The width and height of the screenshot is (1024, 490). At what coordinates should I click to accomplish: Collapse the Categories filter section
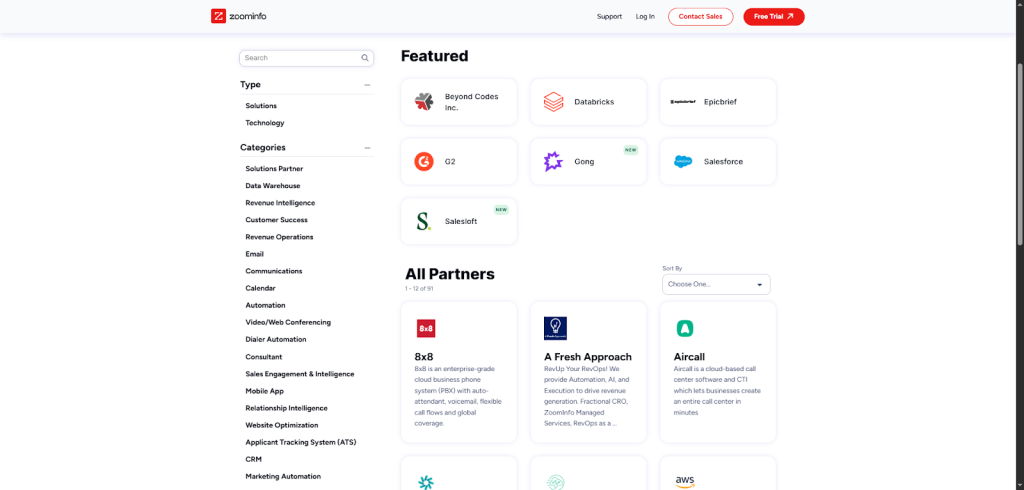point(367,148)
